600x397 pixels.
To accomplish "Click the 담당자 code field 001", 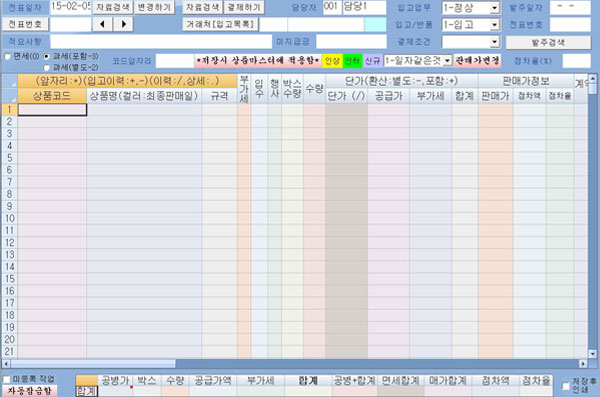I will 332,7.
